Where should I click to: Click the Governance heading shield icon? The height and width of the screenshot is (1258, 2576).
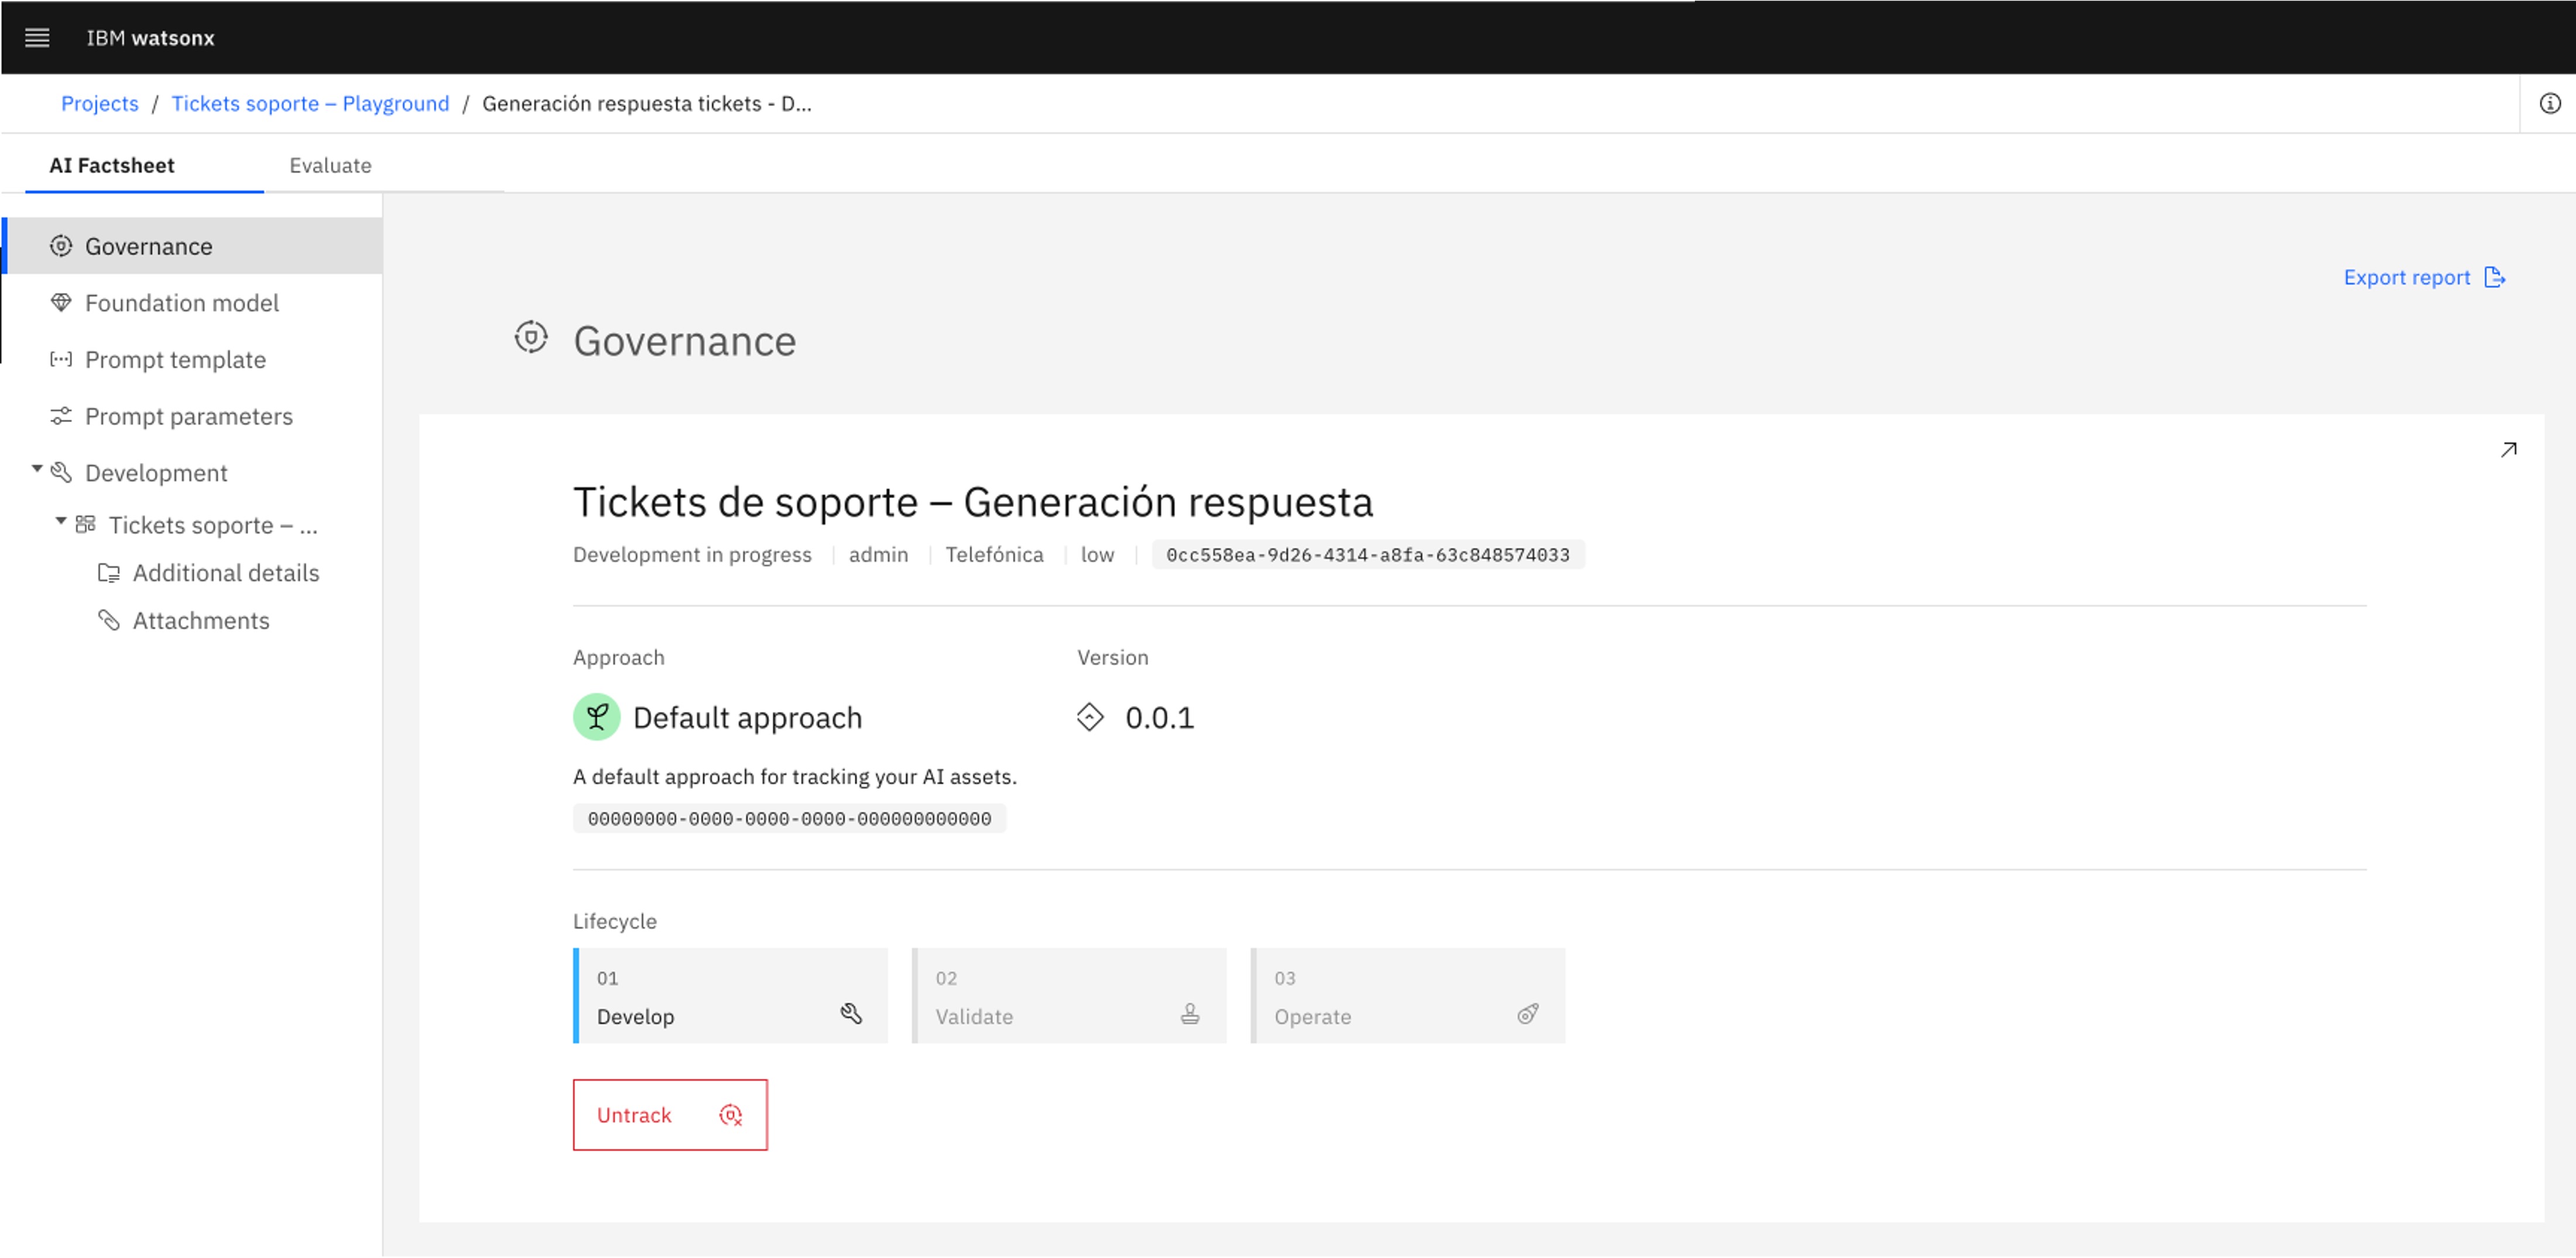(x=531, y=338)
